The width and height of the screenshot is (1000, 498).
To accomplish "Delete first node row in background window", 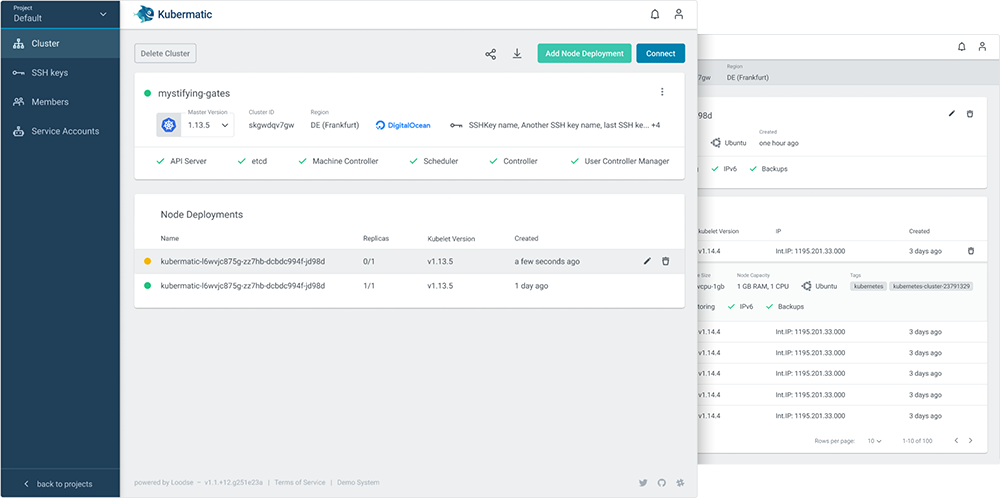I will [971, 251].
